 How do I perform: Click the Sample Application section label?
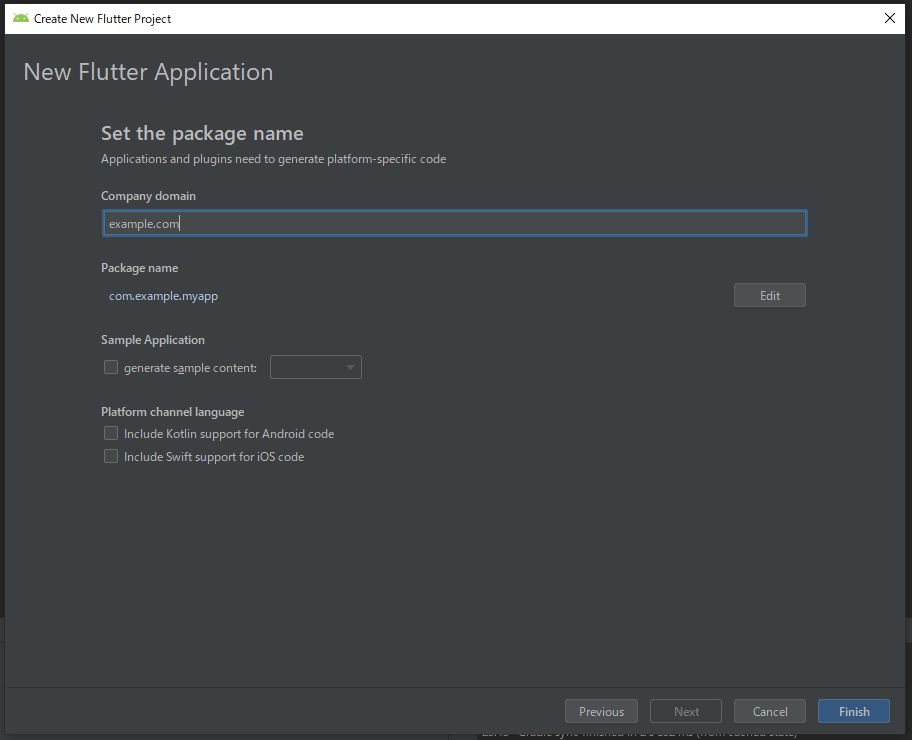[x=152, y=340]
